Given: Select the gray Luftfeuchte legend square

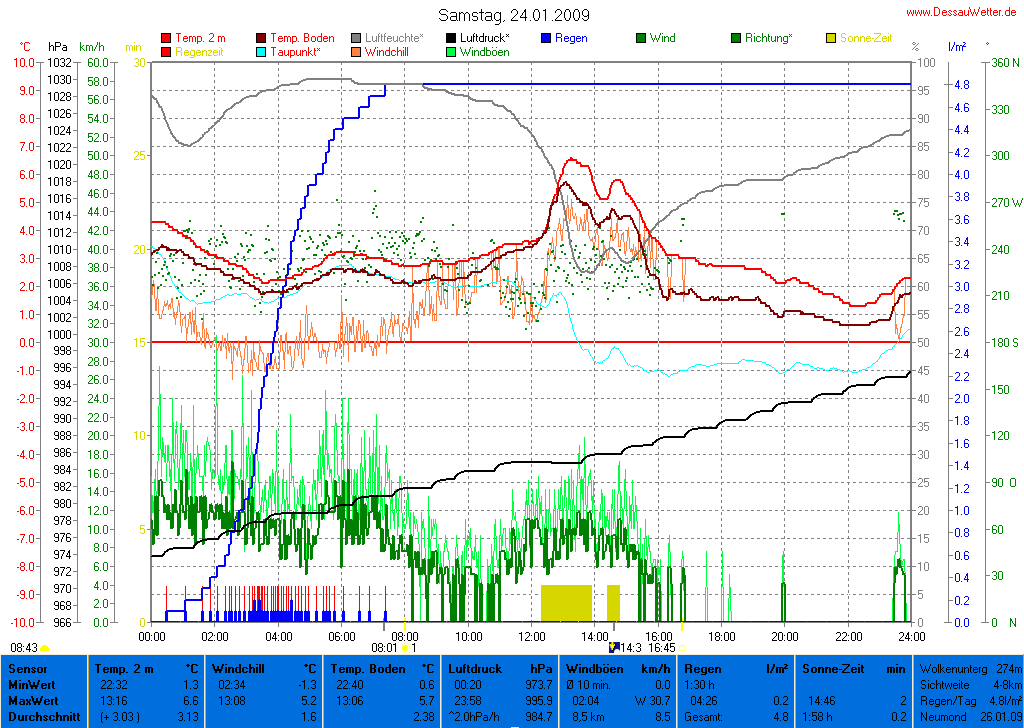Looking at the screenshot, I should tap(357, 38).
